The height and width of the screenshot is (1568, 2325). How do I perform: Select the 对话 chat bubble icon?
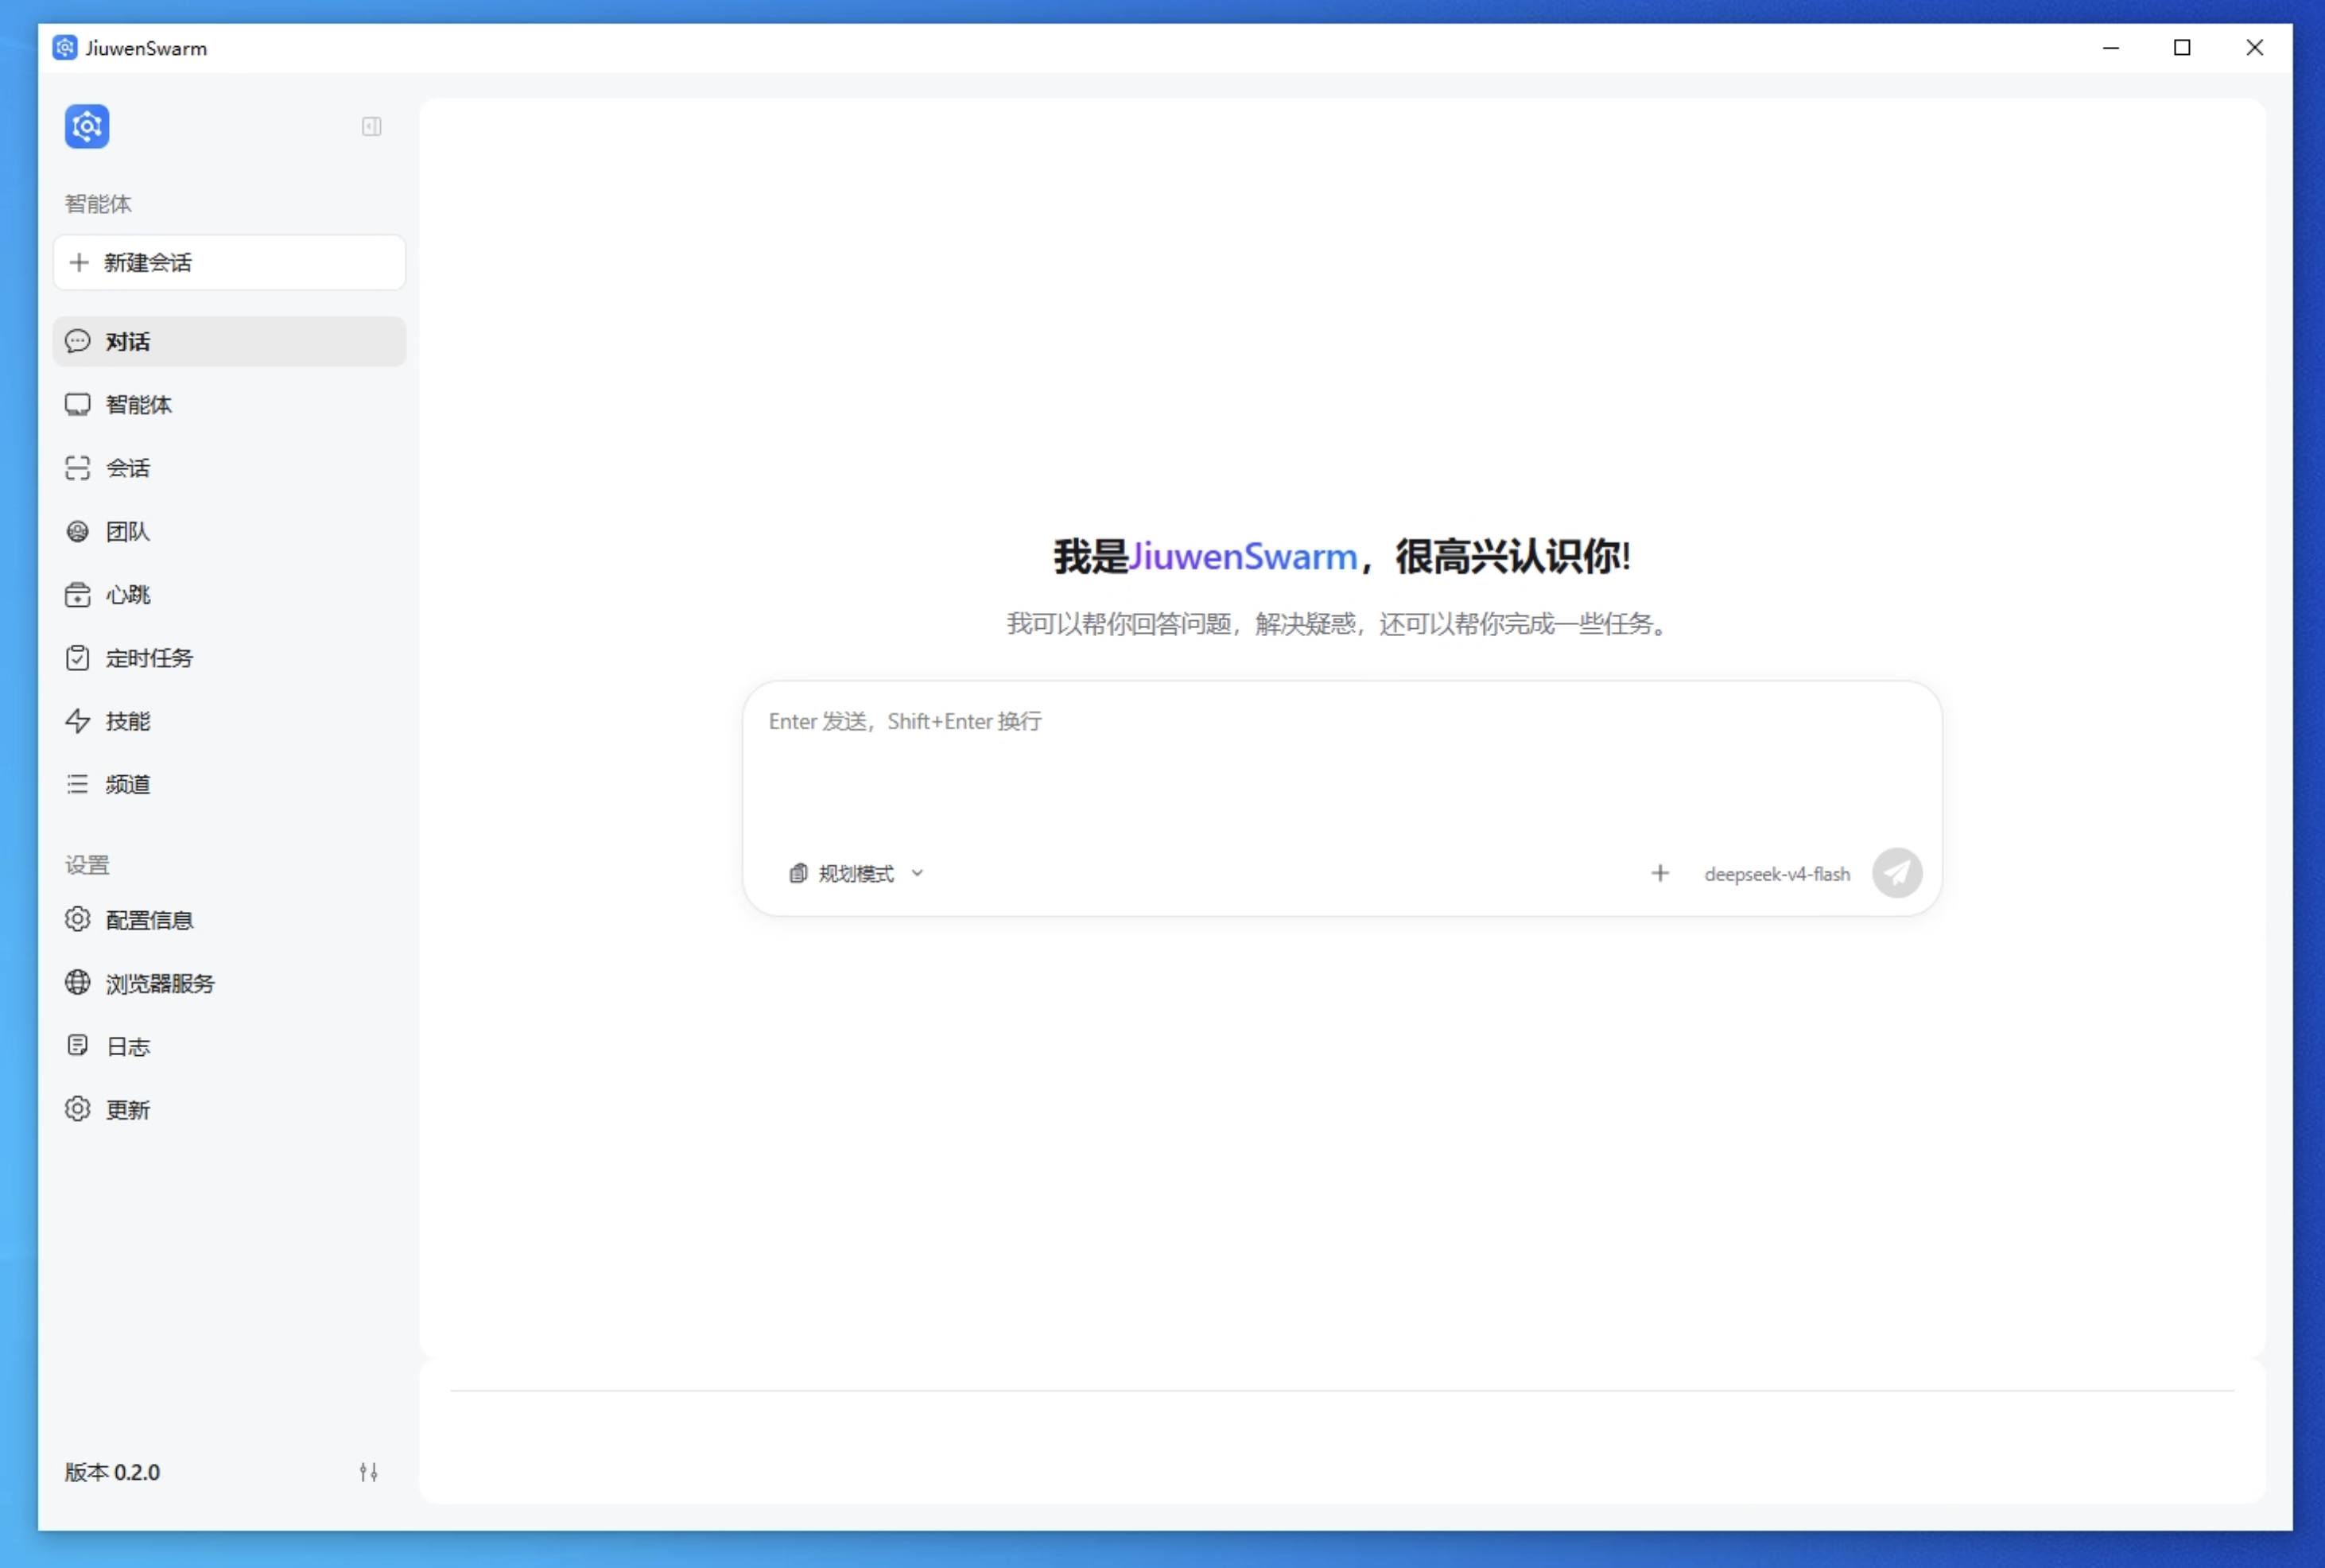77,342
